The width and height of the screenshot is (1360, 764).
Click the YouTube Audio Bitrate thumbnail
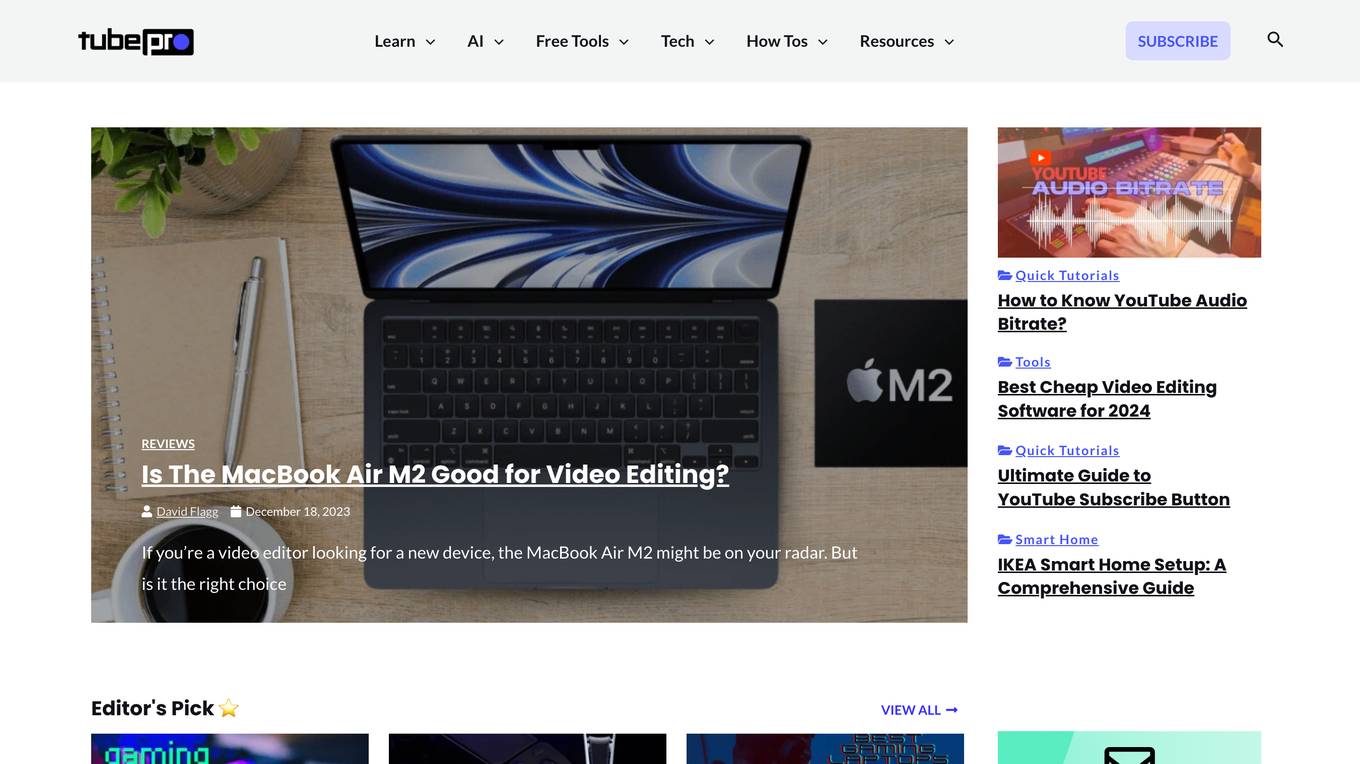1129,192
